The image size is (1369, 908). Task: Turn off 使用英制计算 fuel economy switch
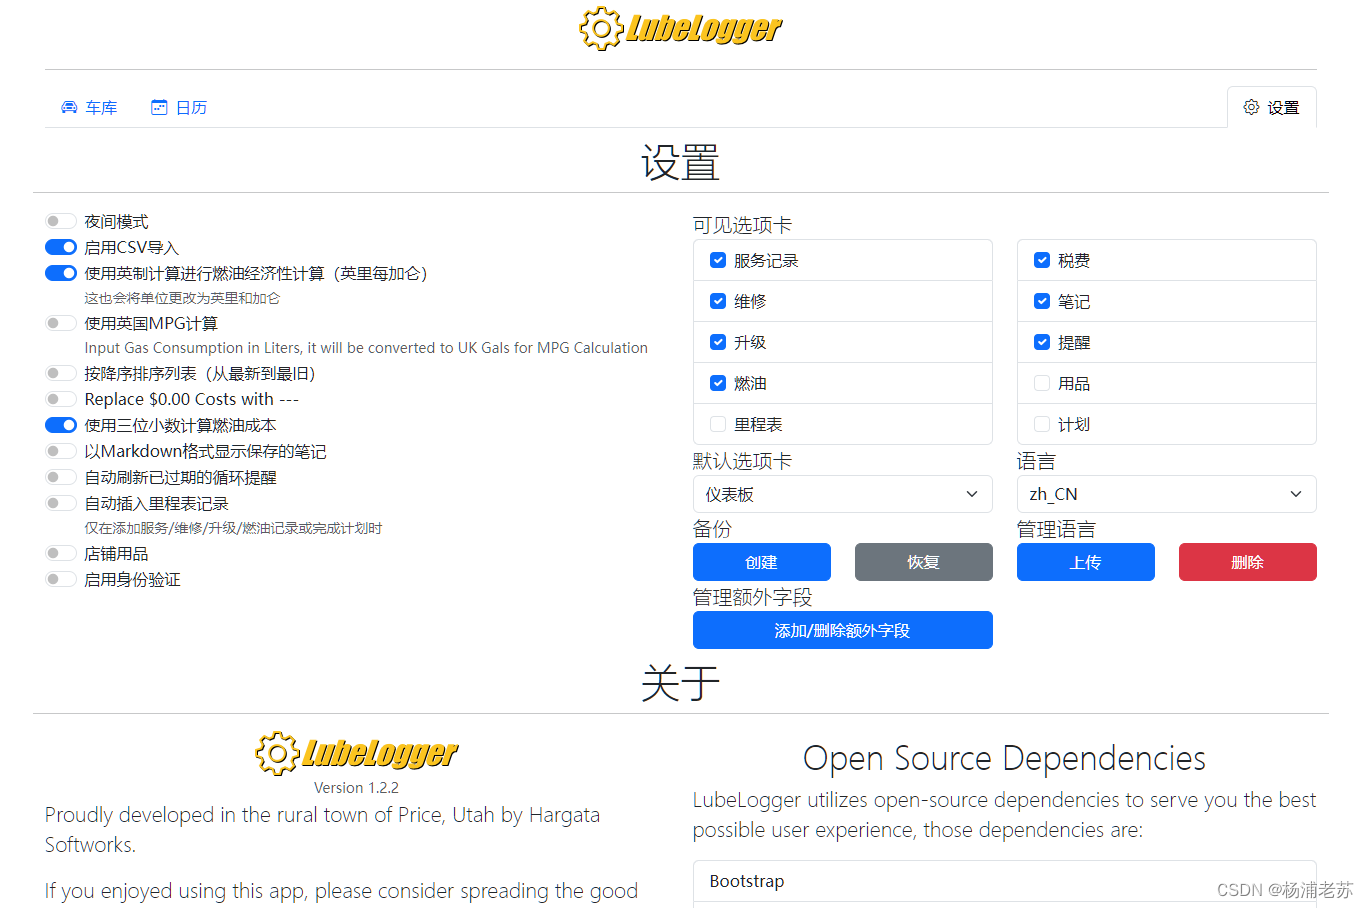pos(61,273)
